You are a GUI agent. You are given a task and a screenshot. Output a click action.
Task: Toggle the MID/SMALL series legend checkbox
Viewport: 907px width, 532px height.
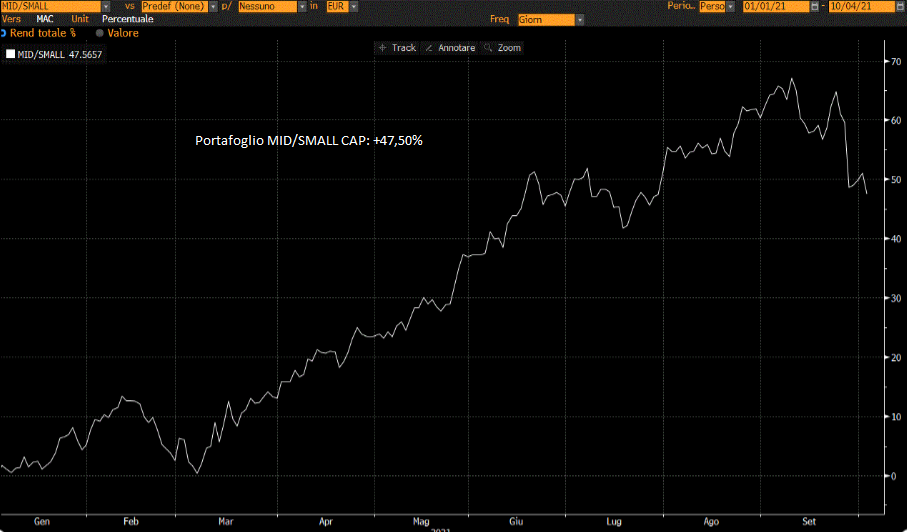coord(11,54)
